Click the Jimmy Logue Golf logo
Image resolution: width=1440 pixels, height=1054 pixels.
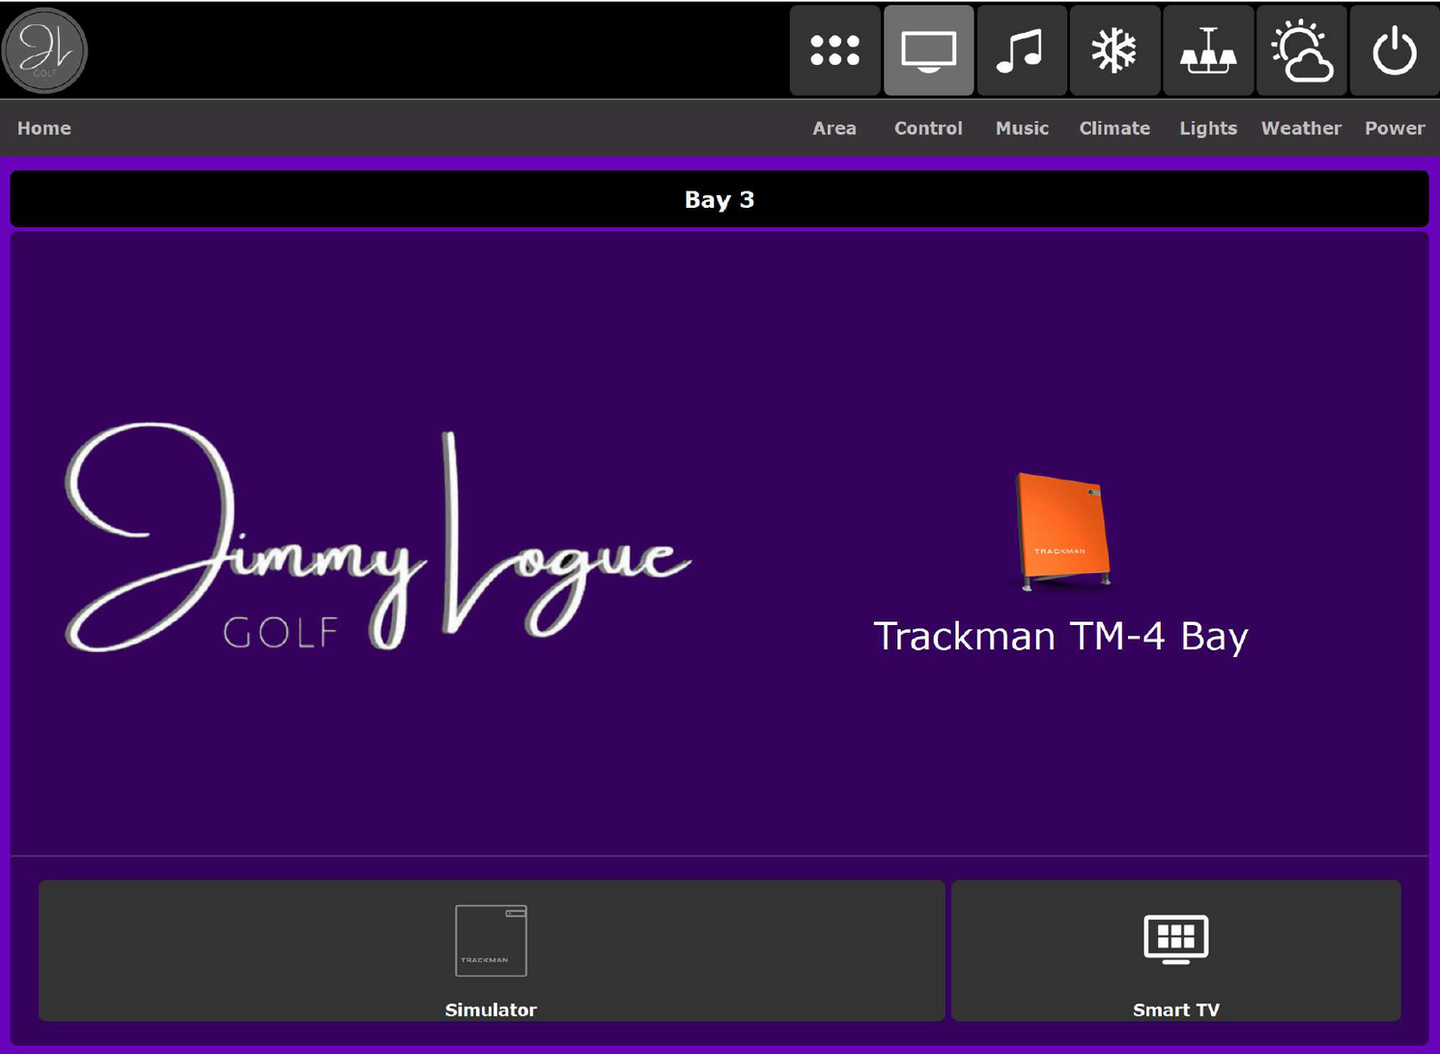coord(378,538)
